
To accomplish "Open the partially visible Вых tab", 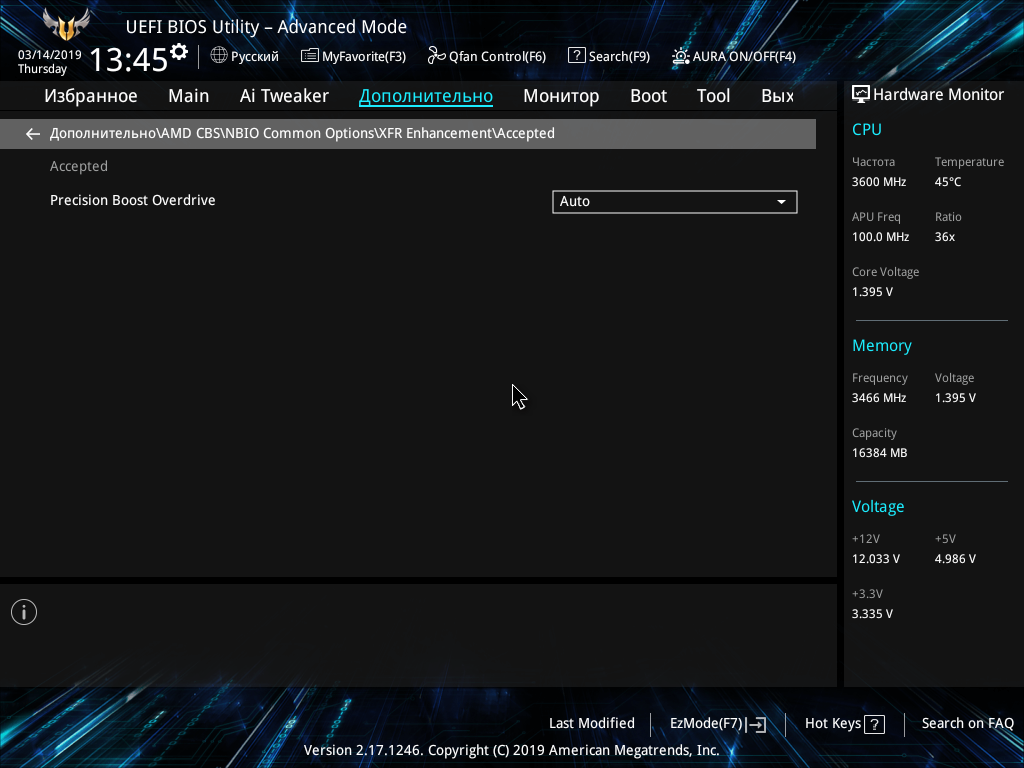I will [778, 96].
